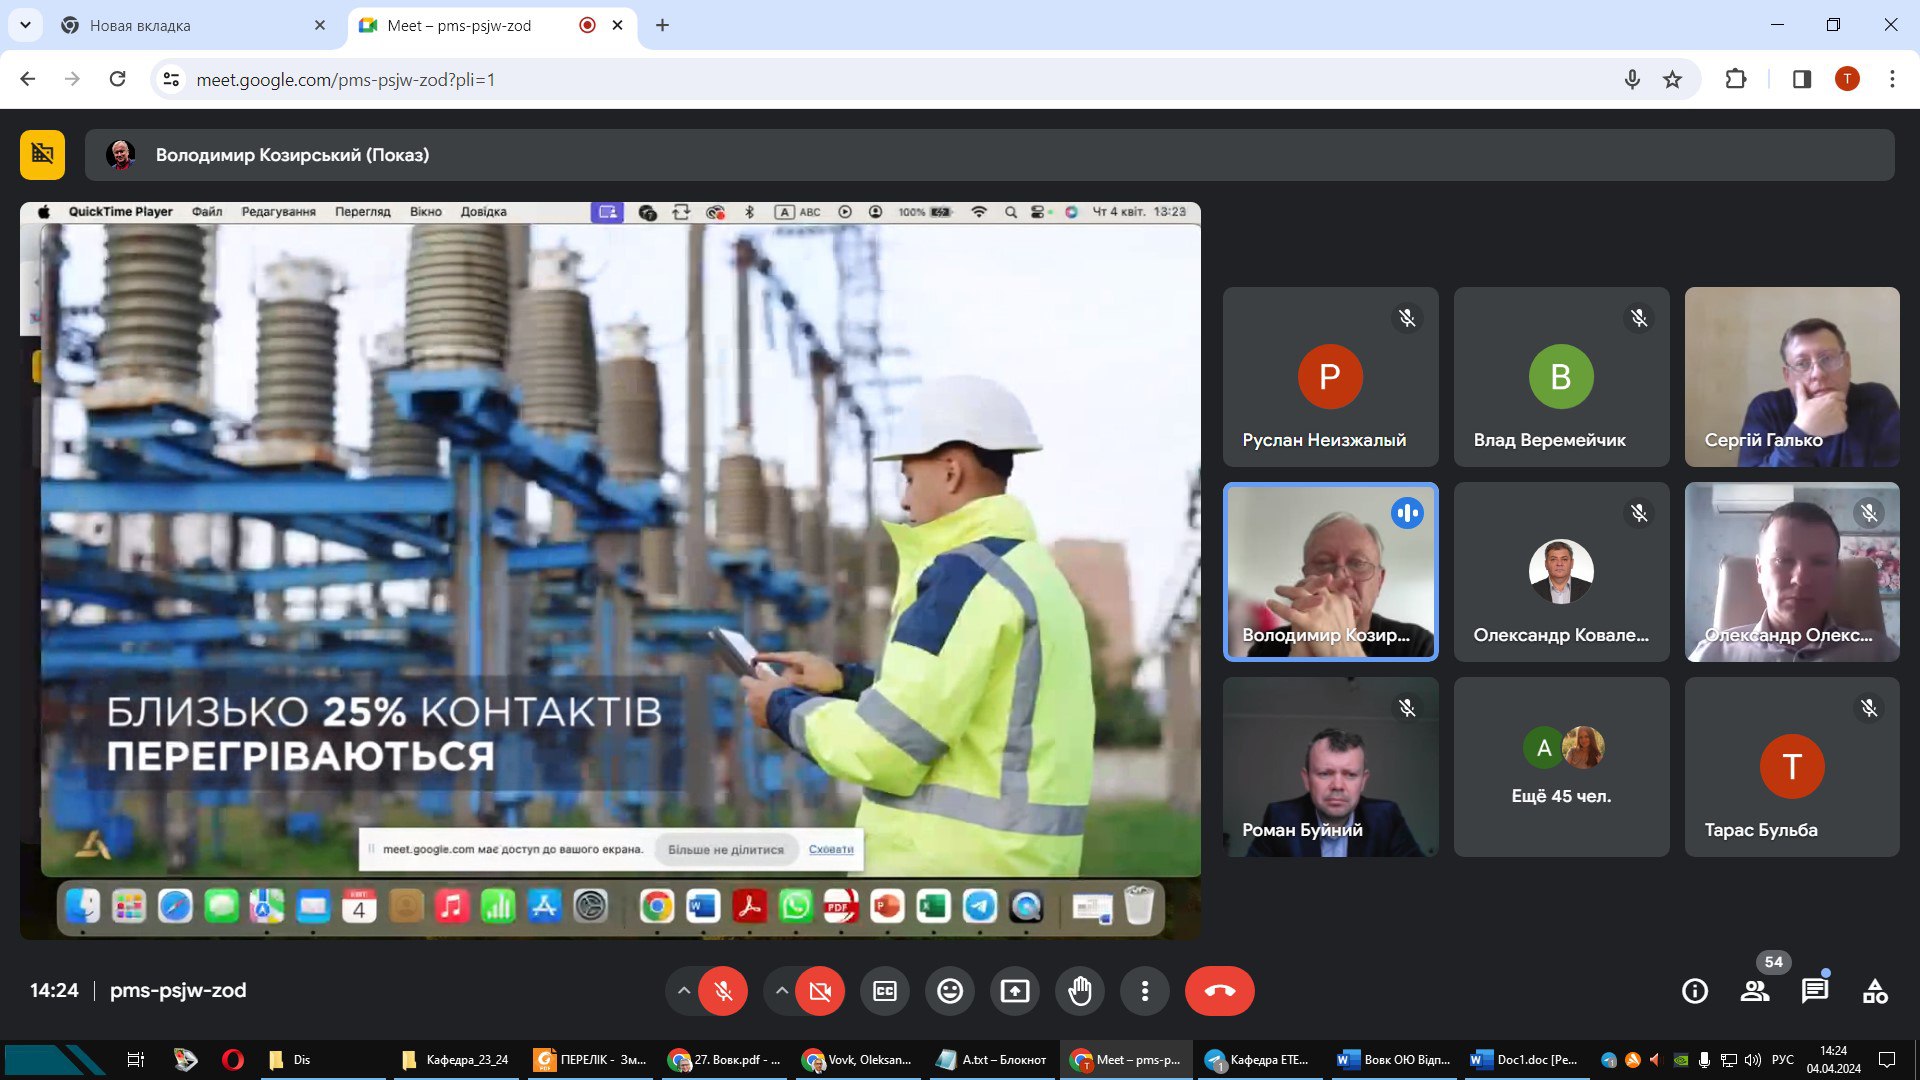The width and height of the screenshot is (1920, 1080).
Task: Open Кафедра_23_24 folder in taskbar
Action: (455, 1060)
